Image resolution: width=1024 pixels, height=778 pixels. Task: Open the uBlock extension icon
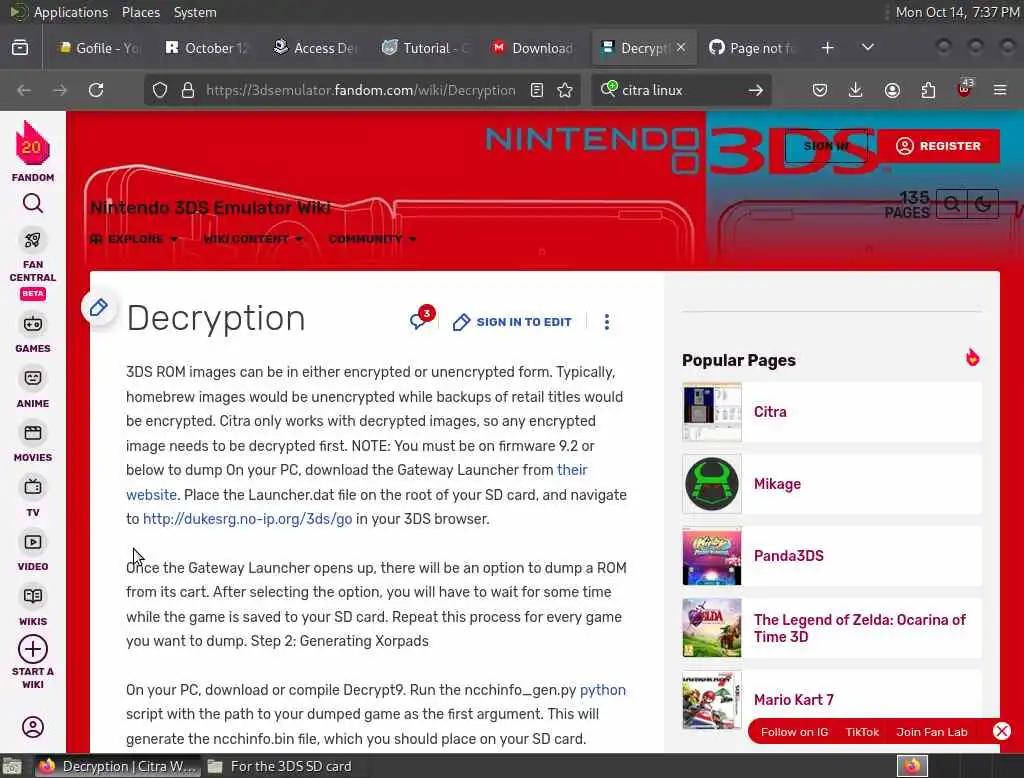point(965,89)
